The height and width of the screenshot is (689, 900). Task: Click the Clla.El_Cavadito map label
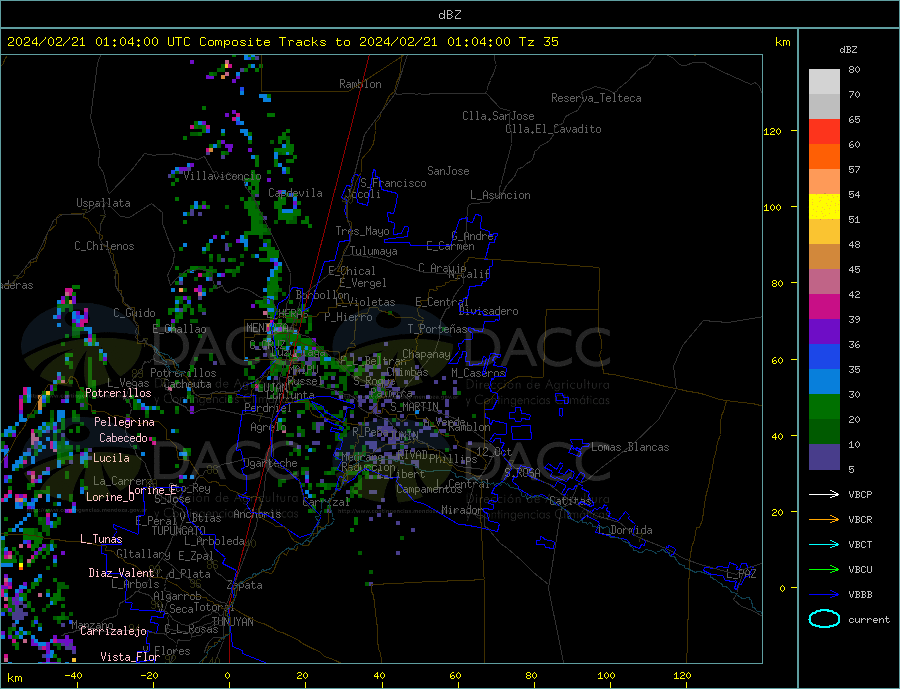553,129
